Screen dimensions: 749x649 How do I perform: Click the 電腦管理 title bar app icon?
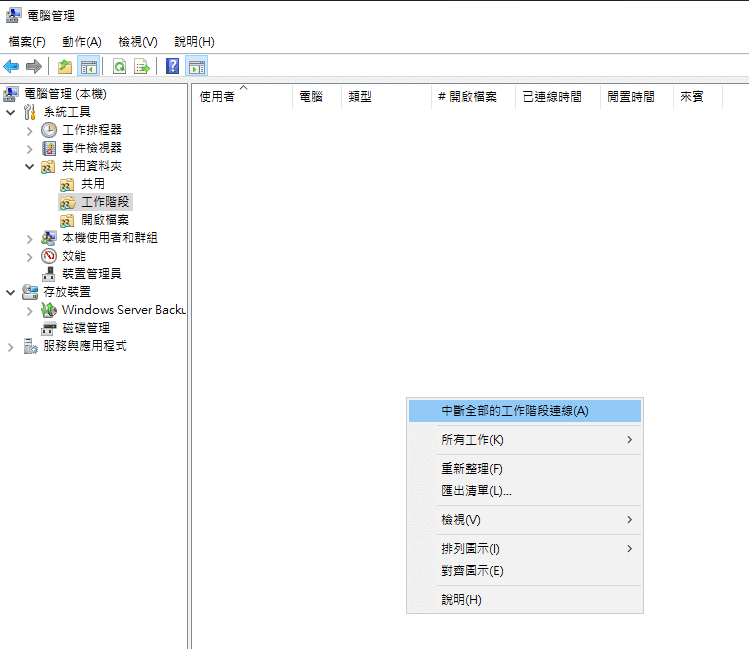tap(13, 15)
